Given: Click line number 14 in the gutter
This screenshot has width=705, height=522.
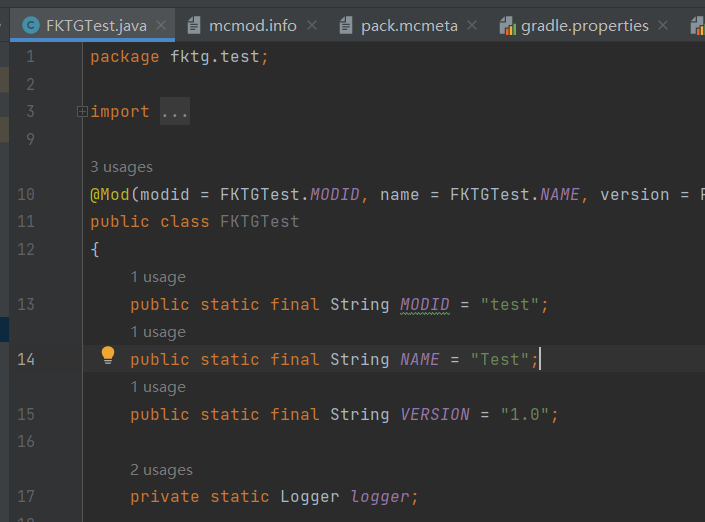Looking at the screenshot, I should tap(26, 360).
